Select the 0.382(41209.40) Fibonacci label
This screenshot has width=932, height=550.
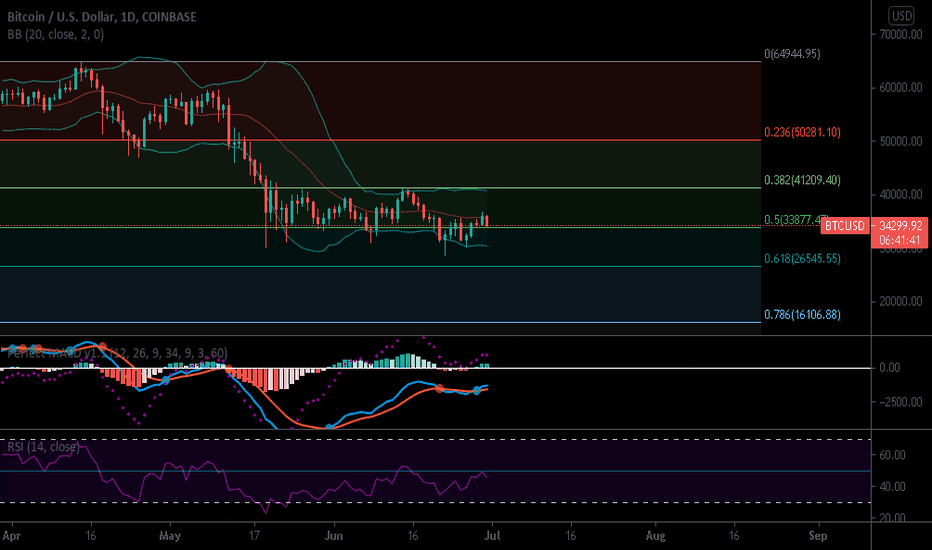coord(802,180)
